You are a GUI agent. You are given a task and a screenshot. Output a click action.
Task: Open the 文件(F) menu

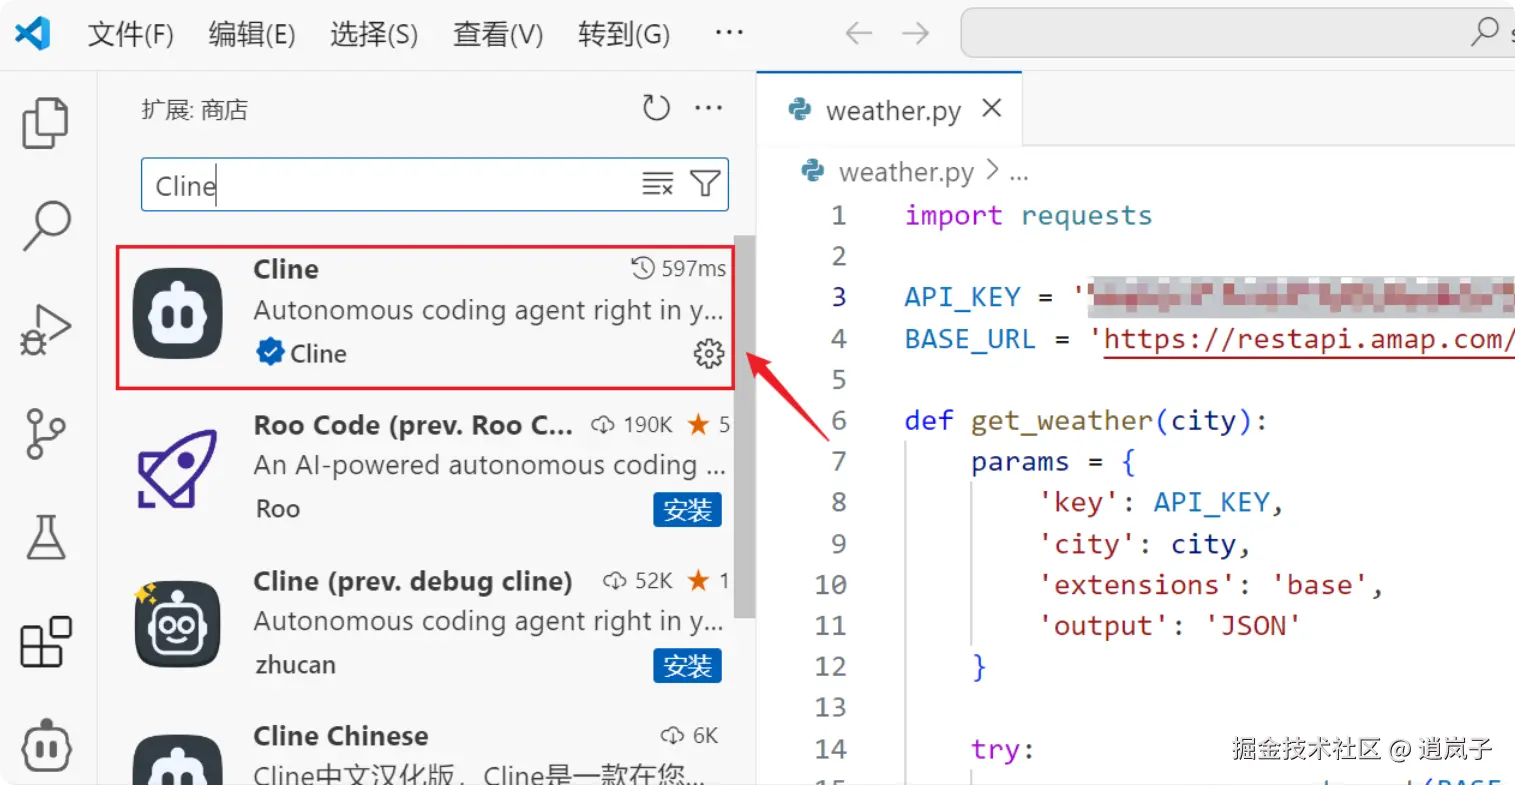[131, 34]
